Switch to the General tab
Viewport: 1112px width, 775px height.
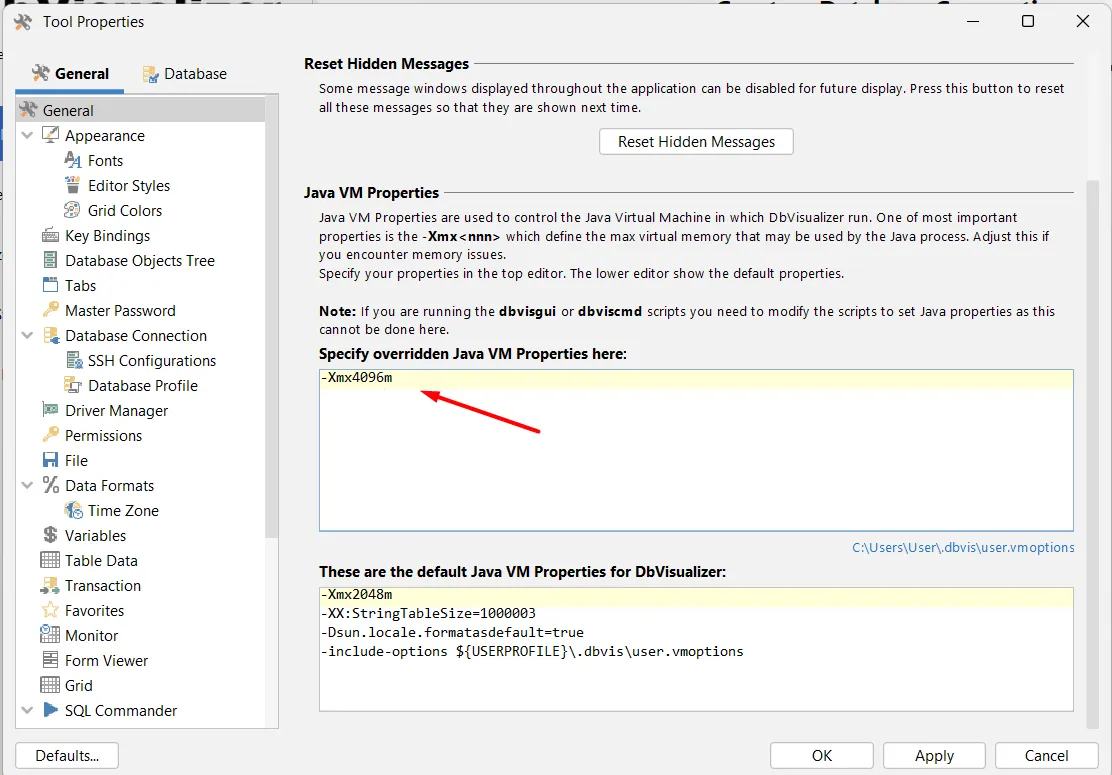70,74
